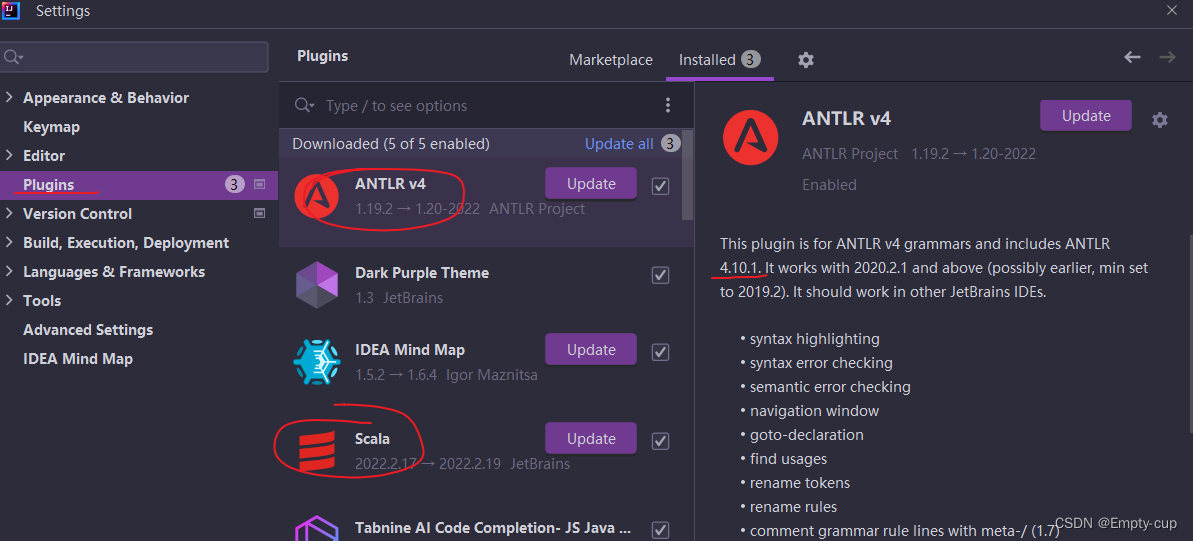Select the Tabnine AI Code Completion plugin icon
Screen dimensions: 1193x541
(317, 527)
